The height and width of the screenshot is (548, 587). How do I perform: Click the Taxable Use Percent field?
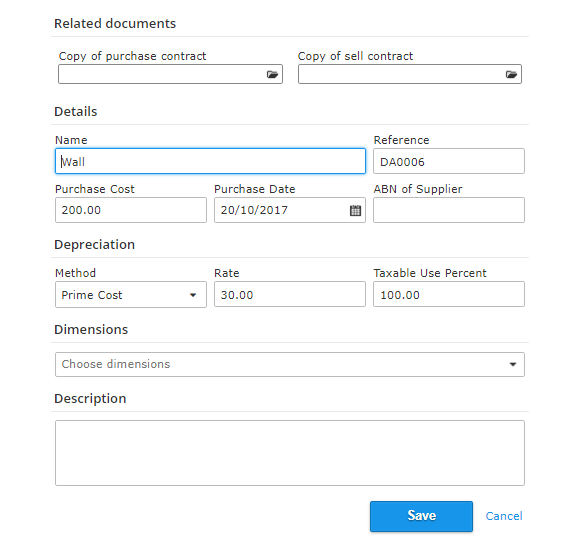(449, 295)
